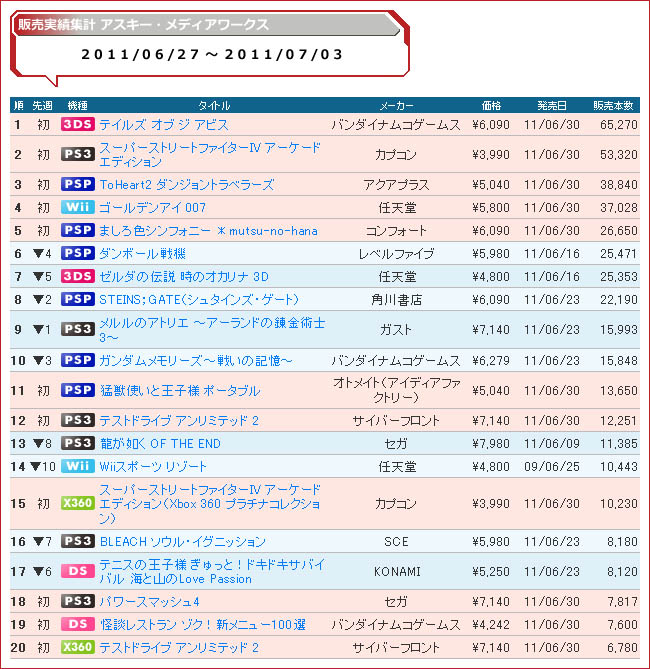Click the PSP badge beside STEINS;GATE
The width and height of the screenshot is (650, 669).
pyautogui.click(x=77, y=299)
